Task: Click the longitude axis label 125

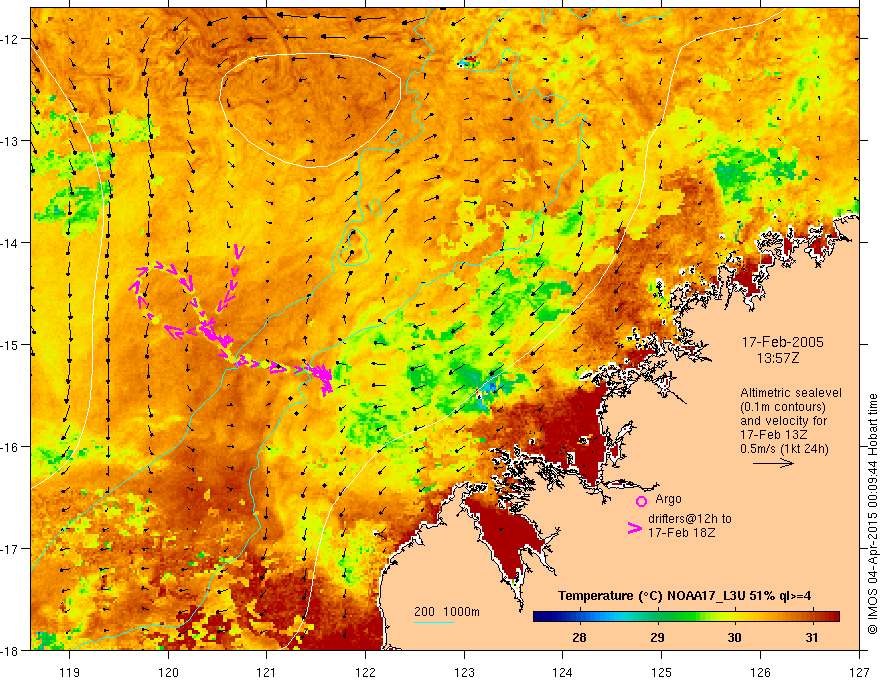Action: tap(662, 672)
